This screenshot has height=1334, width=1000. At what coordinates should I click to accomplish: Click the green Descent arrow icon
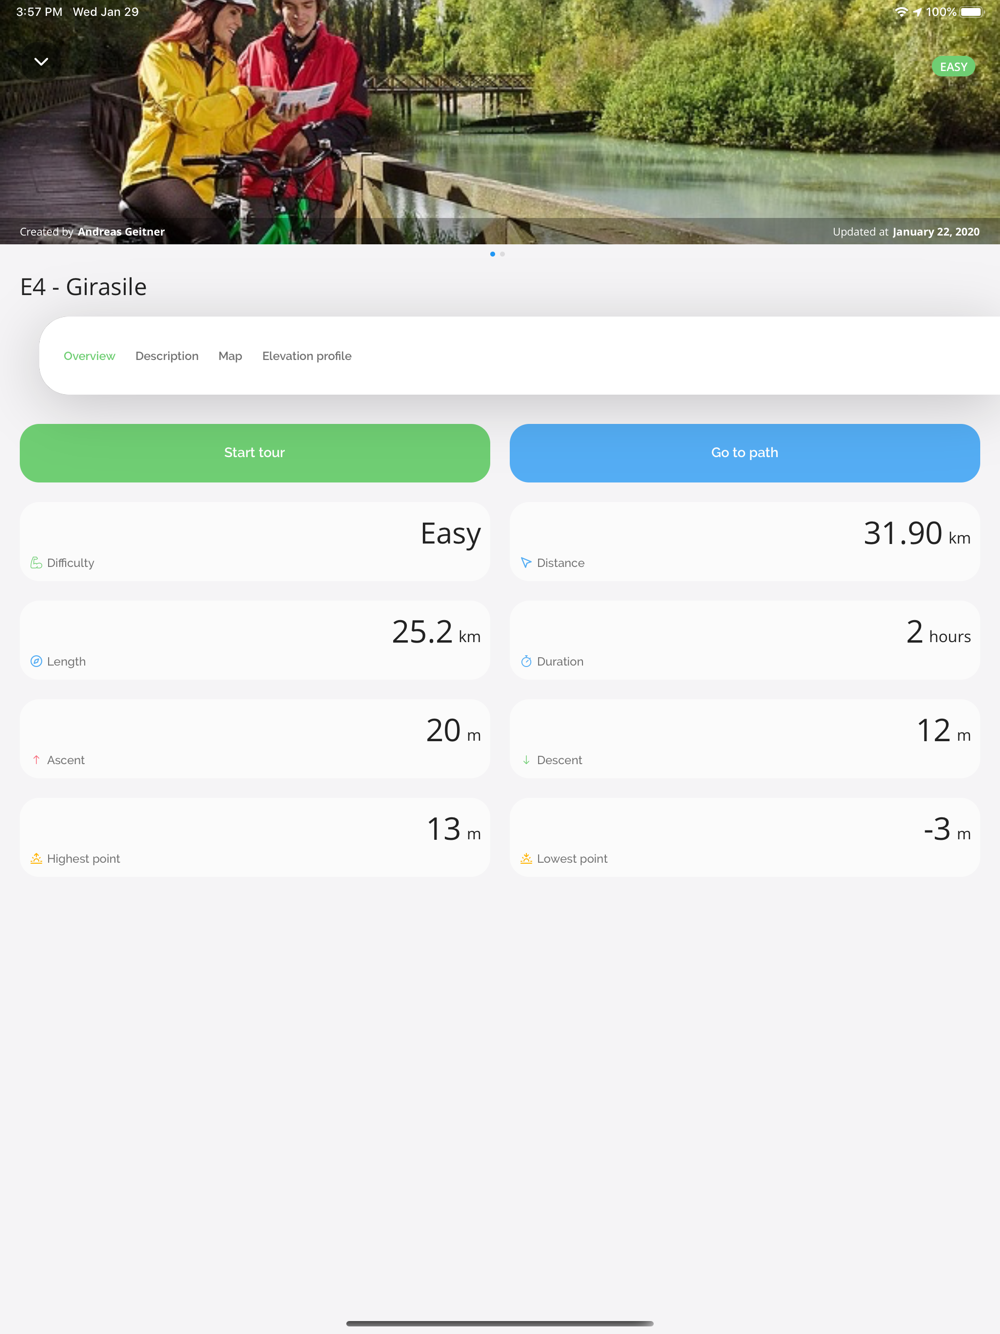pyautogui.click(x=526, y=760)
